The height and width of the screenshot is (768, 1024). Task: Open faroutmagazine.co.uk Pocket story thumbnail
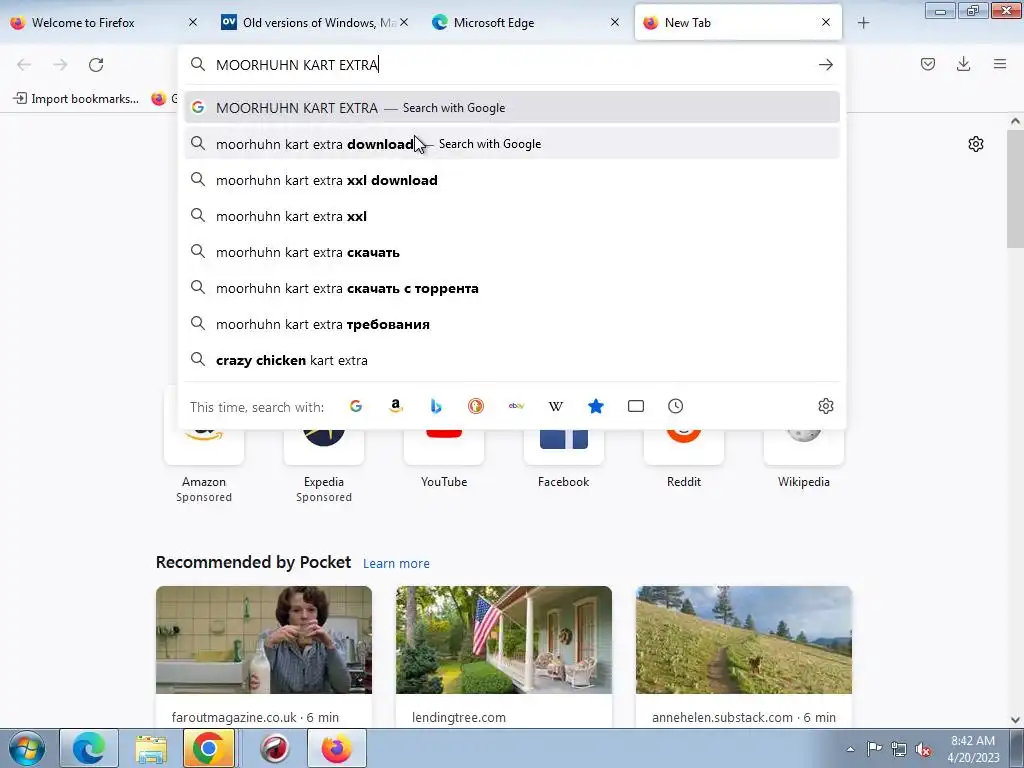264,640
